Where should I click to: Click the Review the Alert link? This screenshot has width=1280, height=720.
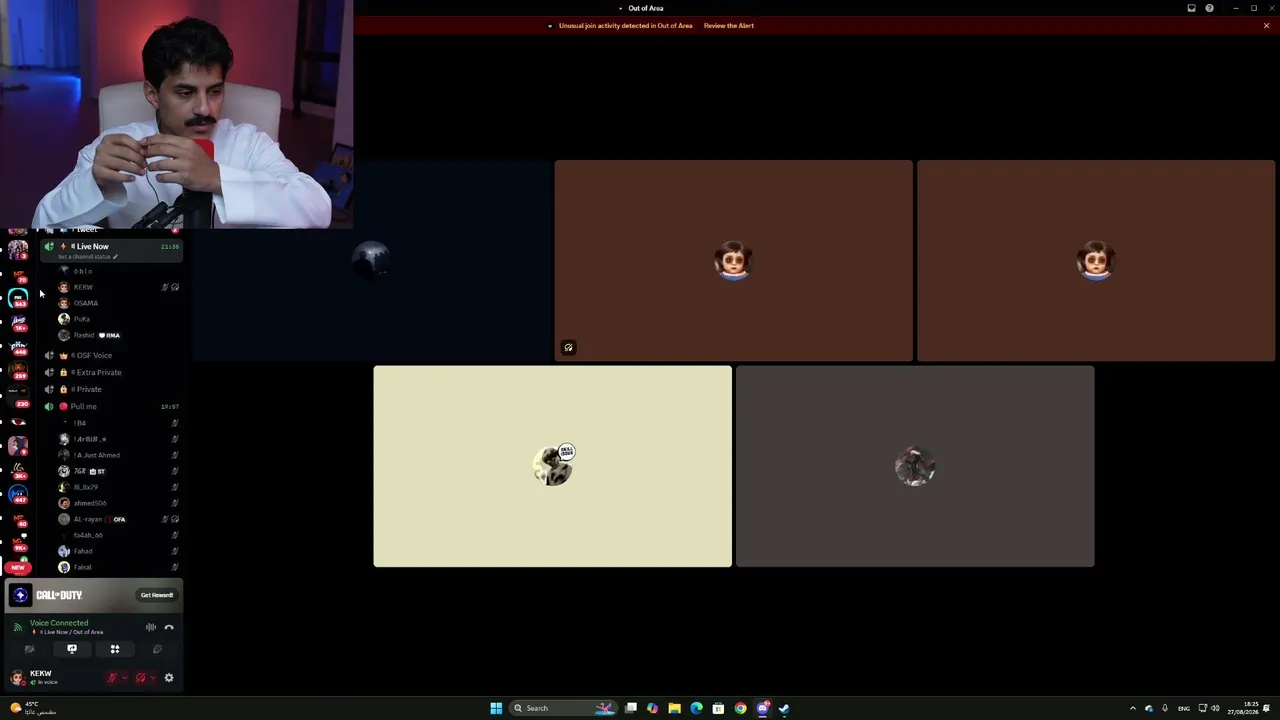tap(729, 26)
